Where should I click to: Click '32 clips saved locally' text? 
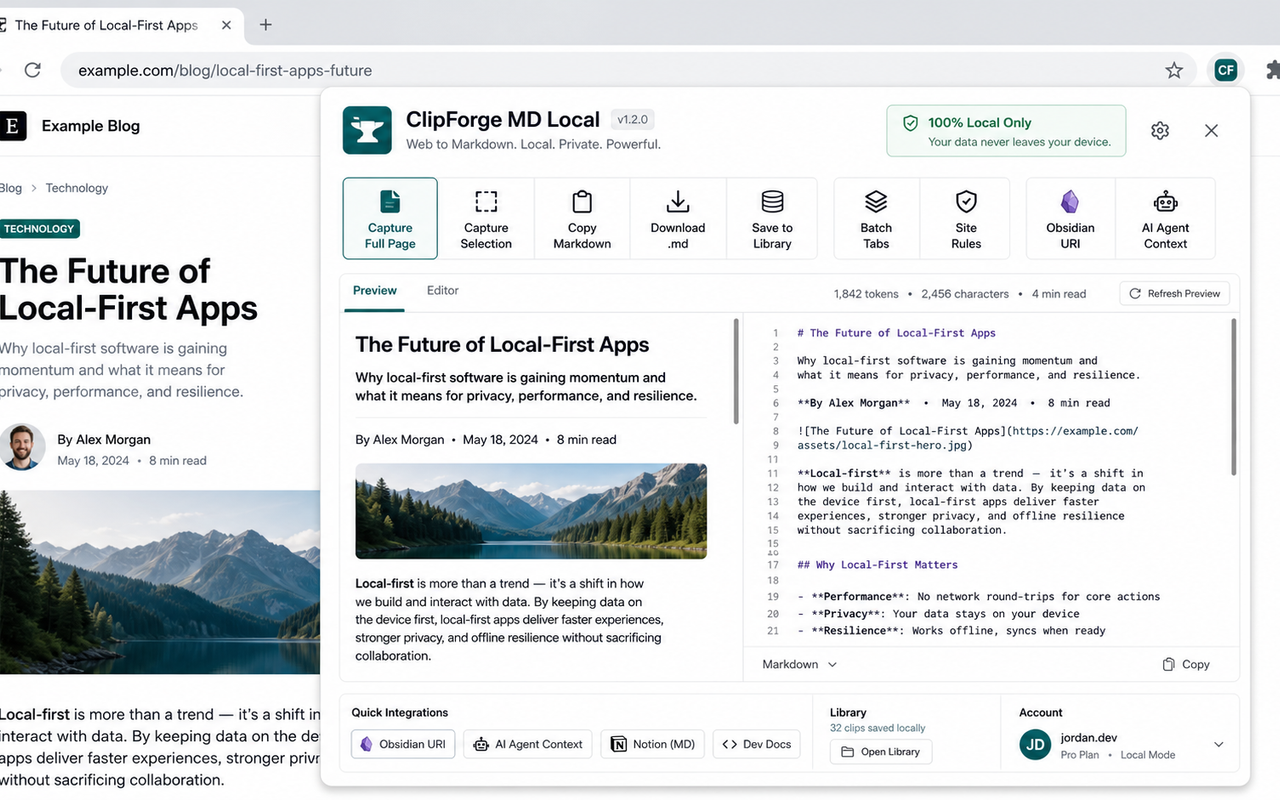coord(878,728)
